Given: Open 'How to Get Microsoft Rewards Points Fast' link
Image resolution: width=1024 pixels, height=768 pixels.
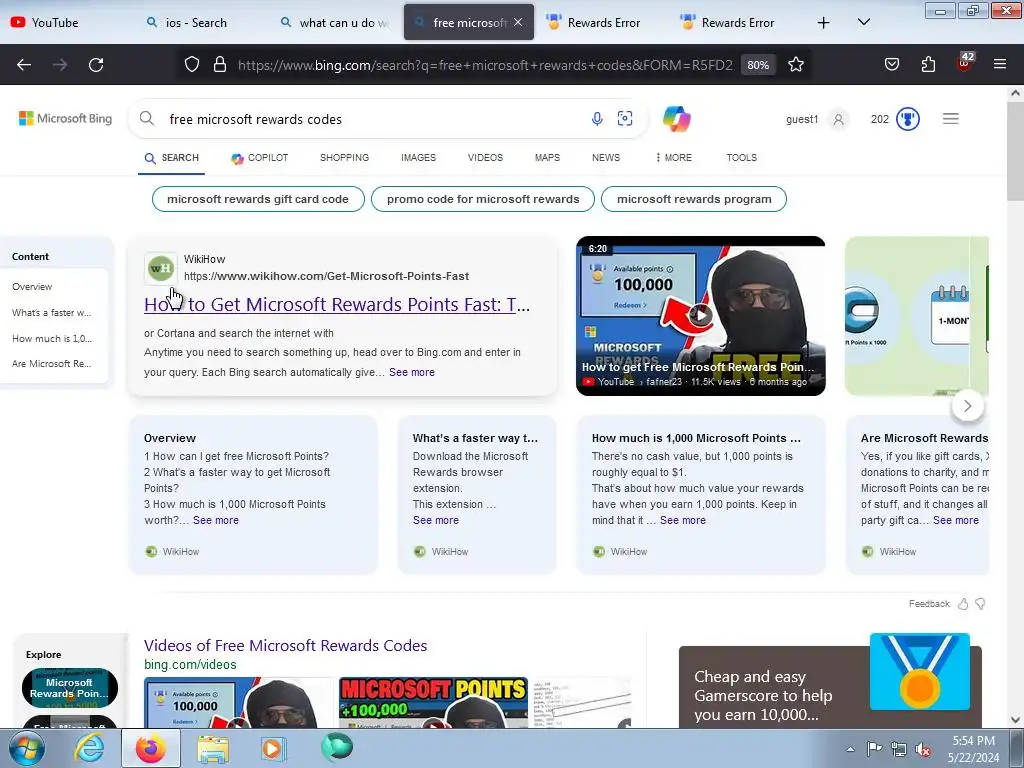Looking at the screenshot, I should (x=337, y=305).
